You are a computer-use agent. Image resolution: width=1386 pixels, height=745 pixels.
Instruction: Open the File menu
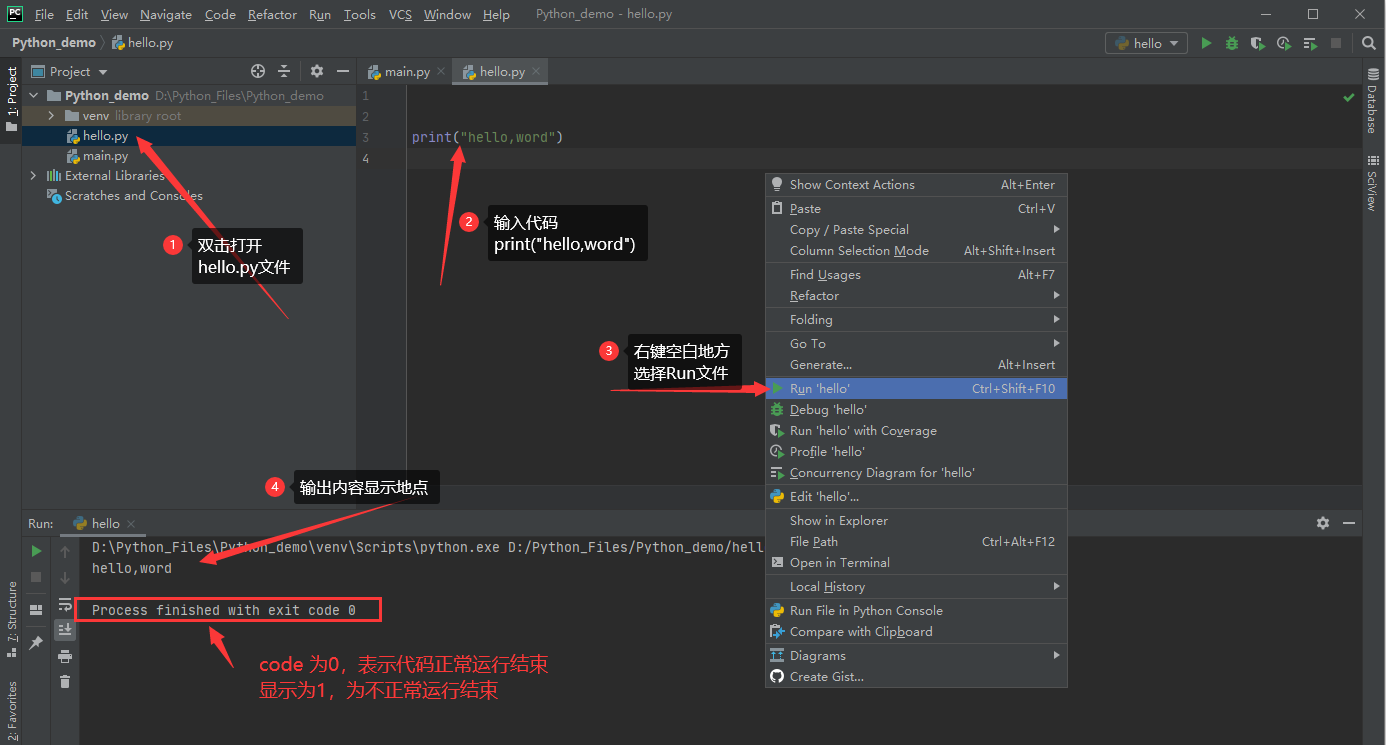pos(44,14)
